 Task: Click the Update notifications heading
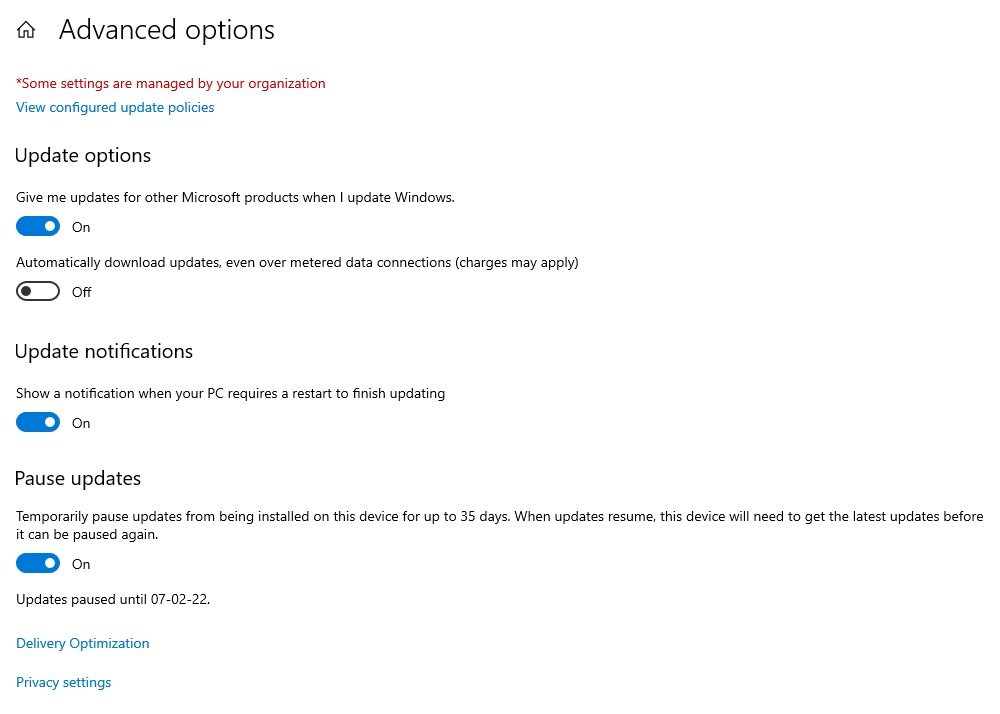tap(104, 351)
